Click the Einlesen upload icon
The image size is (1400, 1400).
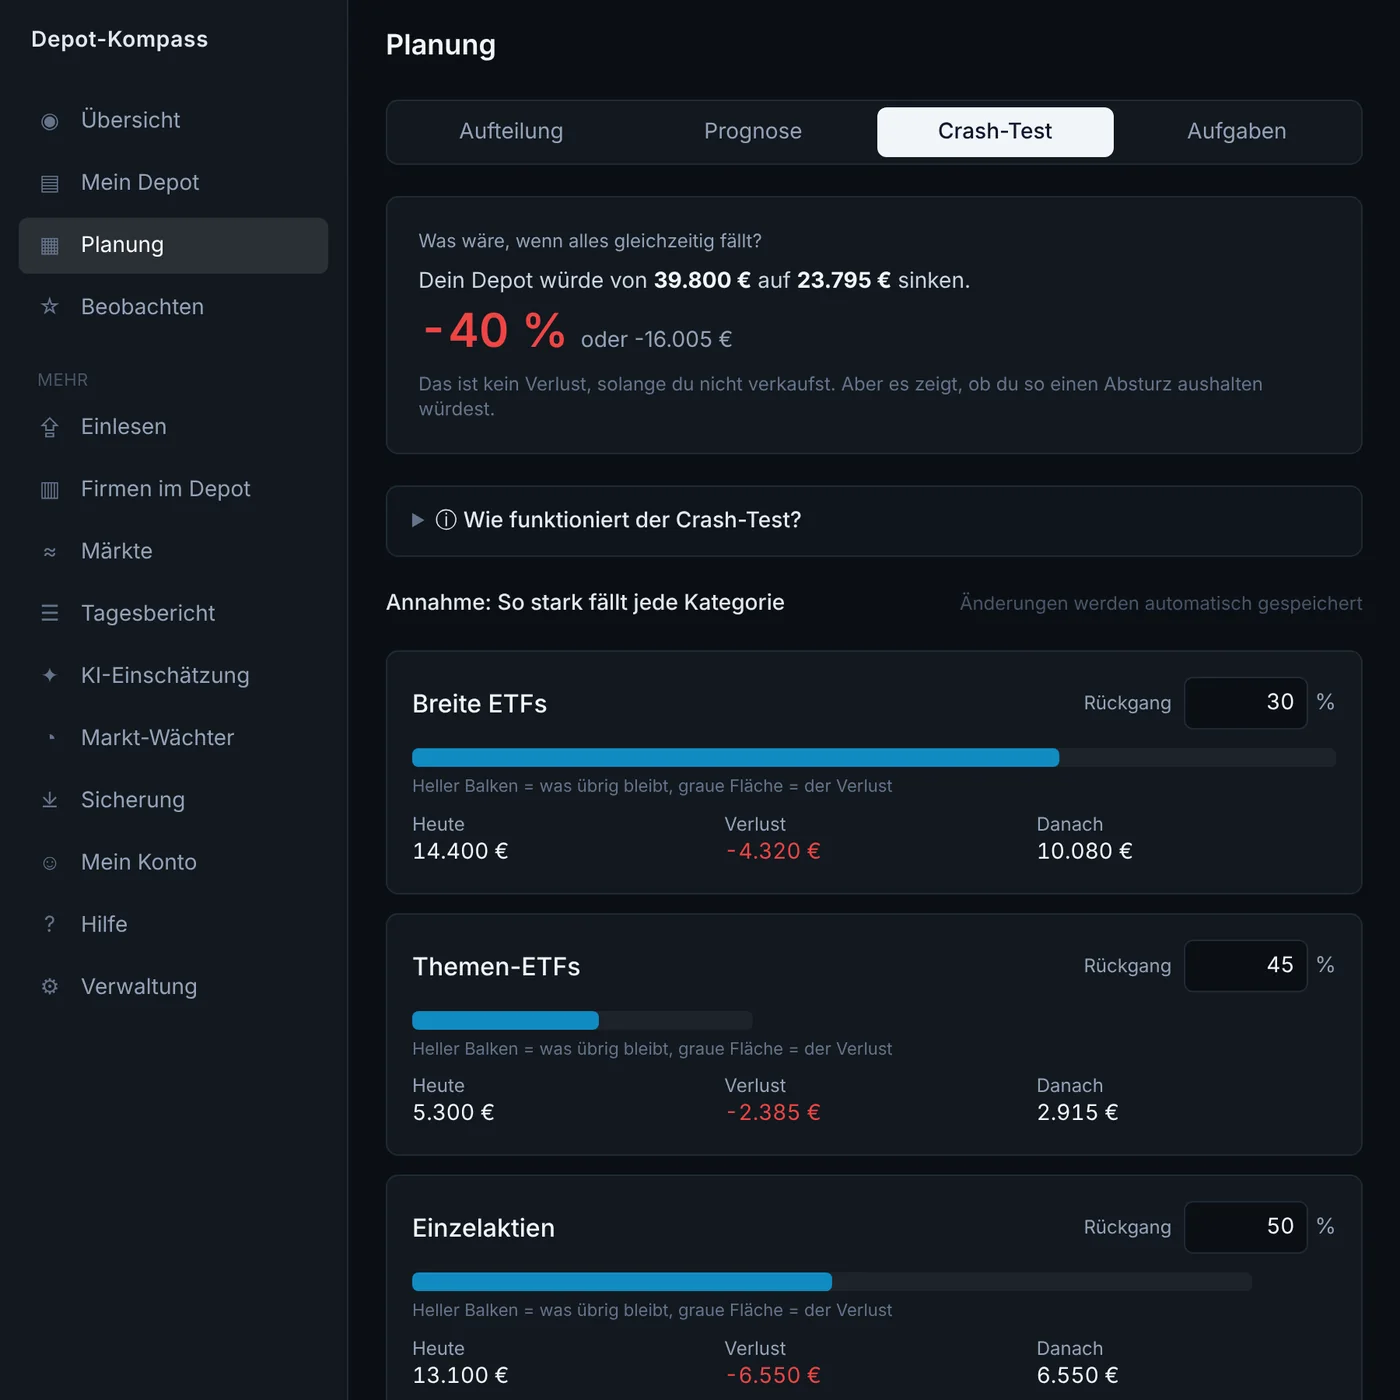point(49,427)
